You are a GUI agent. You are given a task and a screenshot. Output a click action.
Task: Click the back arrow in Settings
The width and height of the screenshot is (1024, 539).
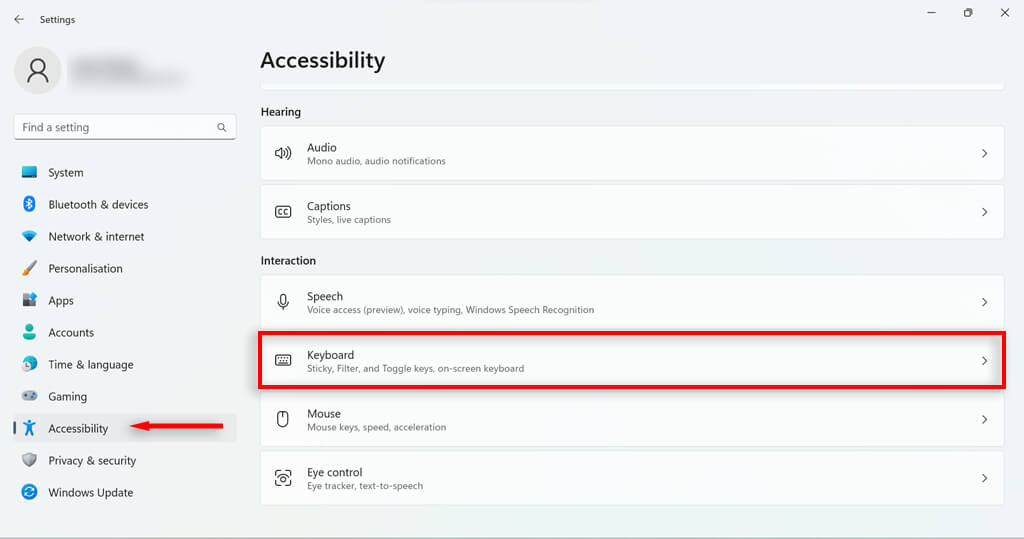click(19, 19)
